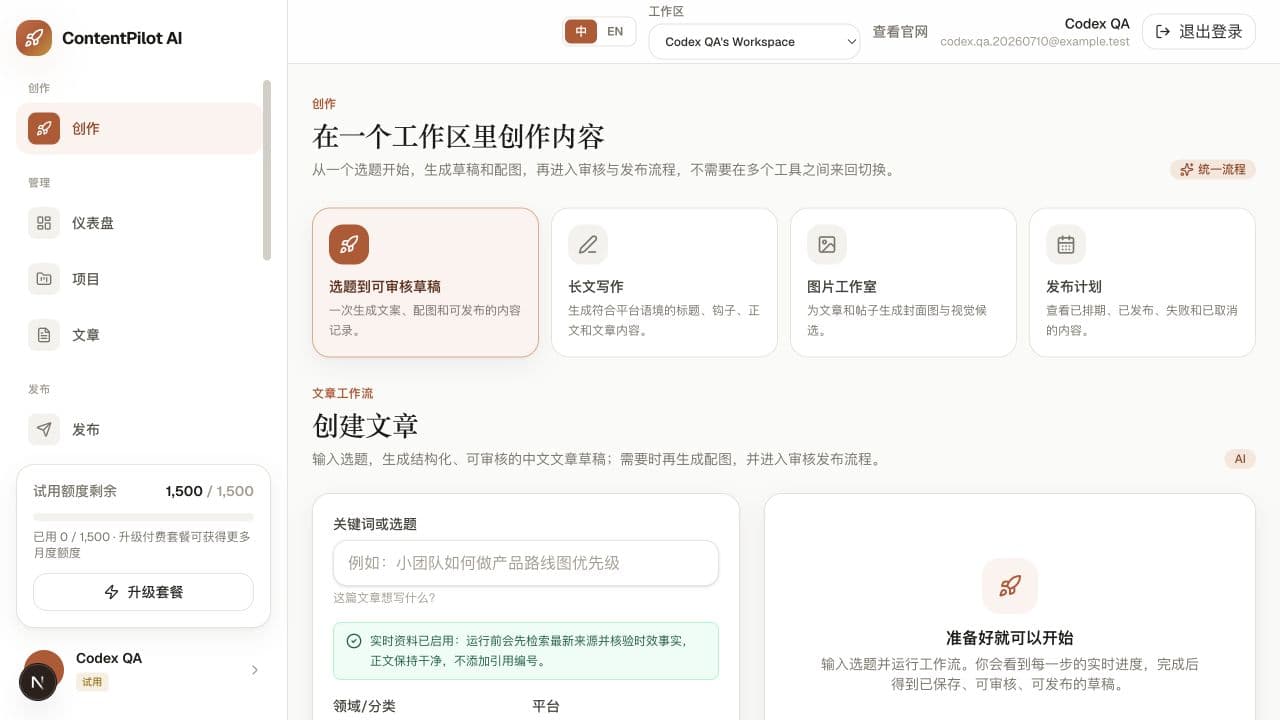Open 发布 in the sidebar
Image resolution: width=1280 pixels, height=720 pixels.
(x=139, y=429)
